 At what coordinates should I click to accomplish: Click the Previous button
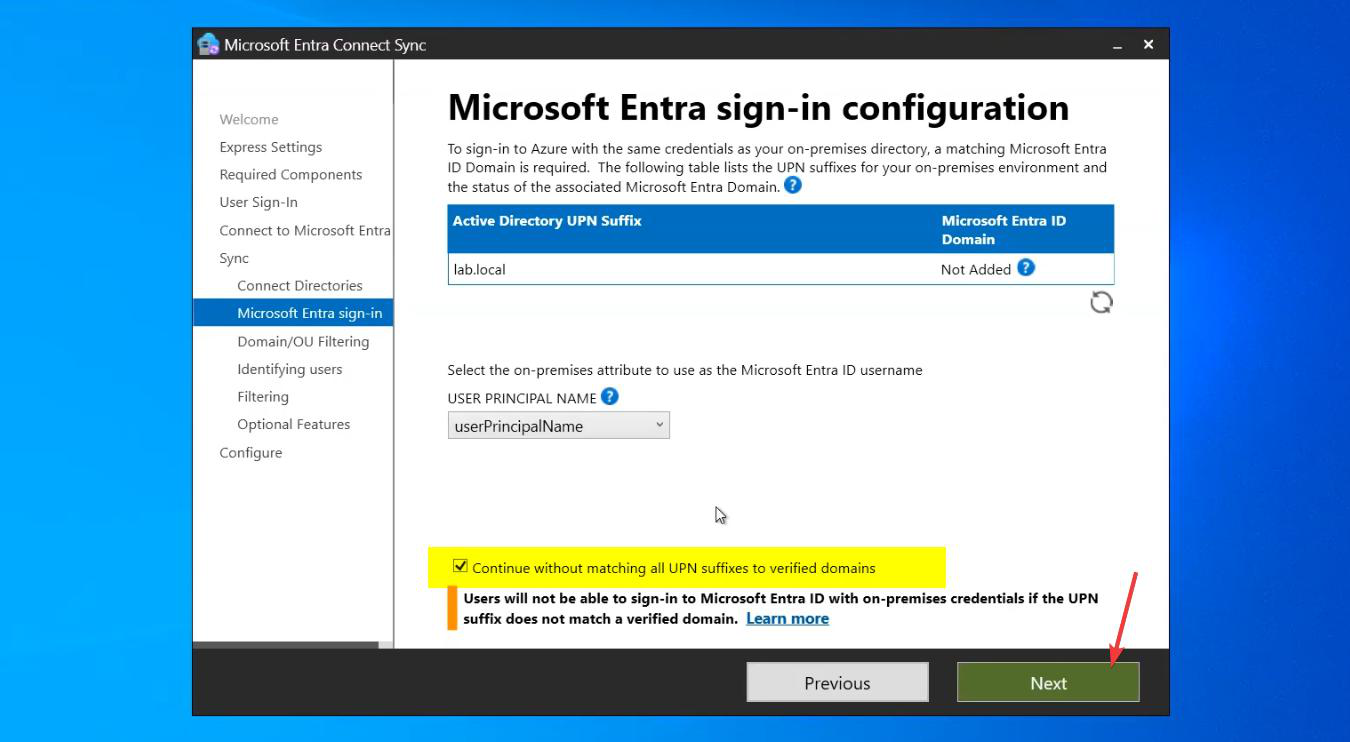(x=838, y=683)
